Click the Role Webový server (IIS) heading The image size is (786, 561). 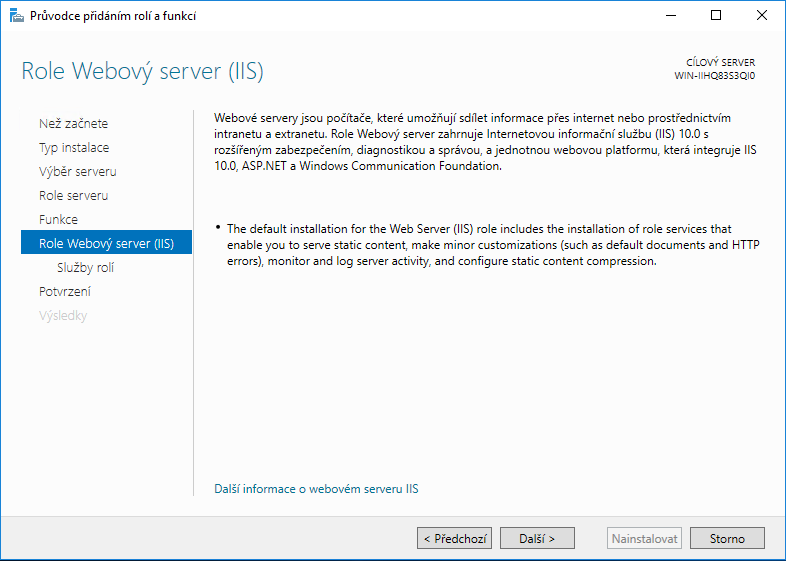[x=142, y=71]
